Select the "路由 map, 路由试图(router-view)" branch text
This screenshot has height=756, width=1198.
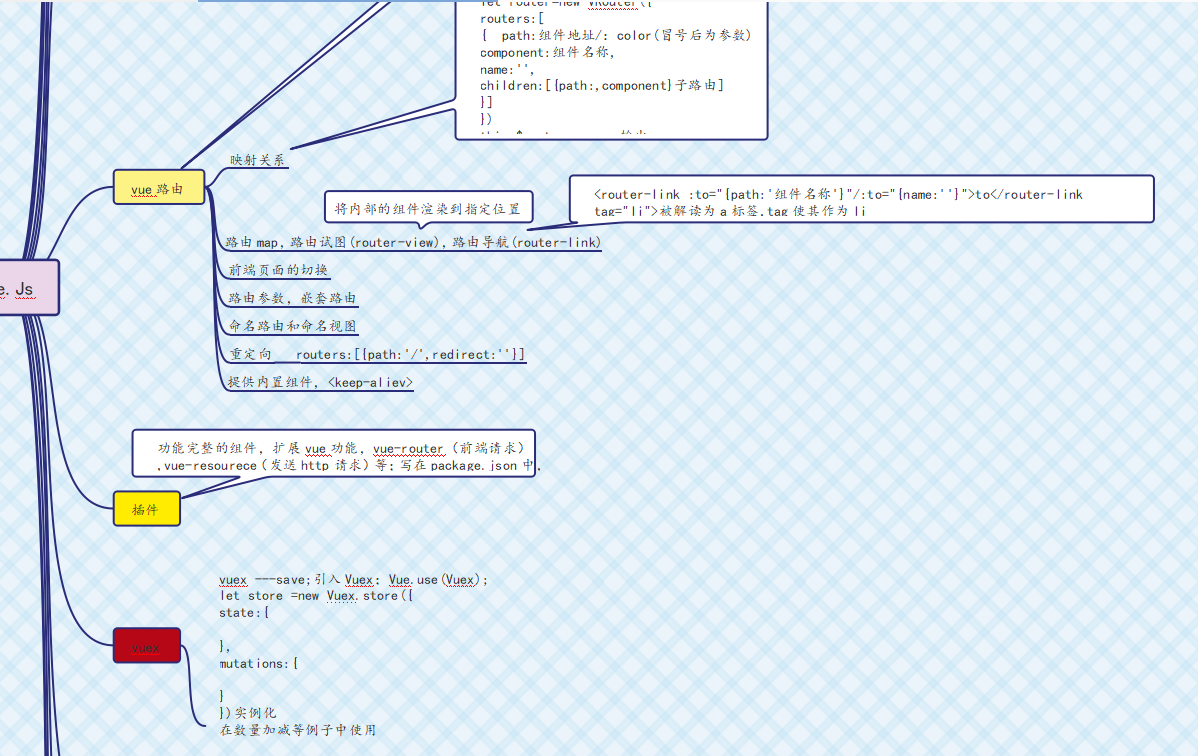(x=413, y=242)
